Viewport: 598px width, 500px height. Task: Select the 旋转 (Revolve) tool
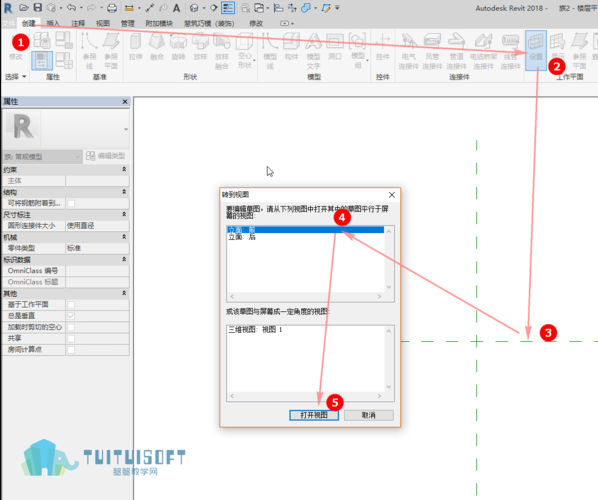178,47
